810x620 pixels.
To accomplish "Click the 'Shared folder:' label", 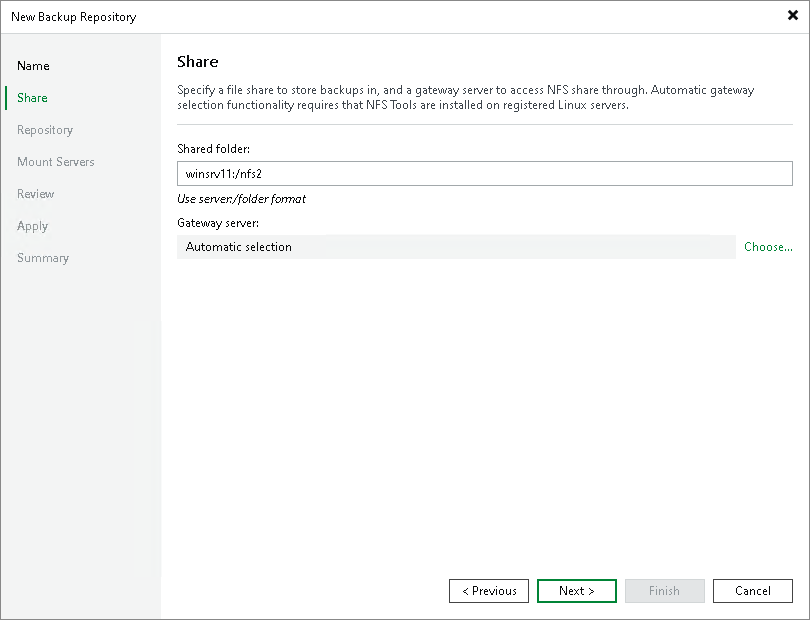I will [213, 149].
